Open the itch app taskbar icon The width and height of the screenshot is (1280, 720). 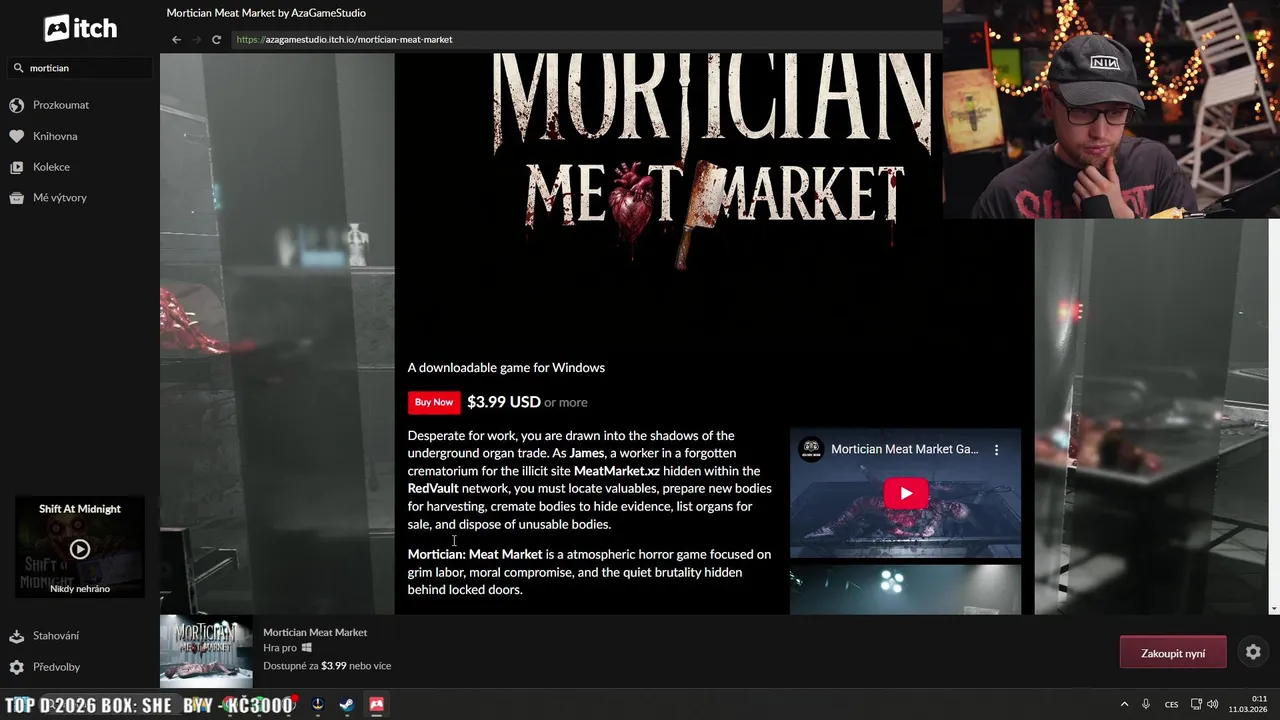(x=377, y=705)
